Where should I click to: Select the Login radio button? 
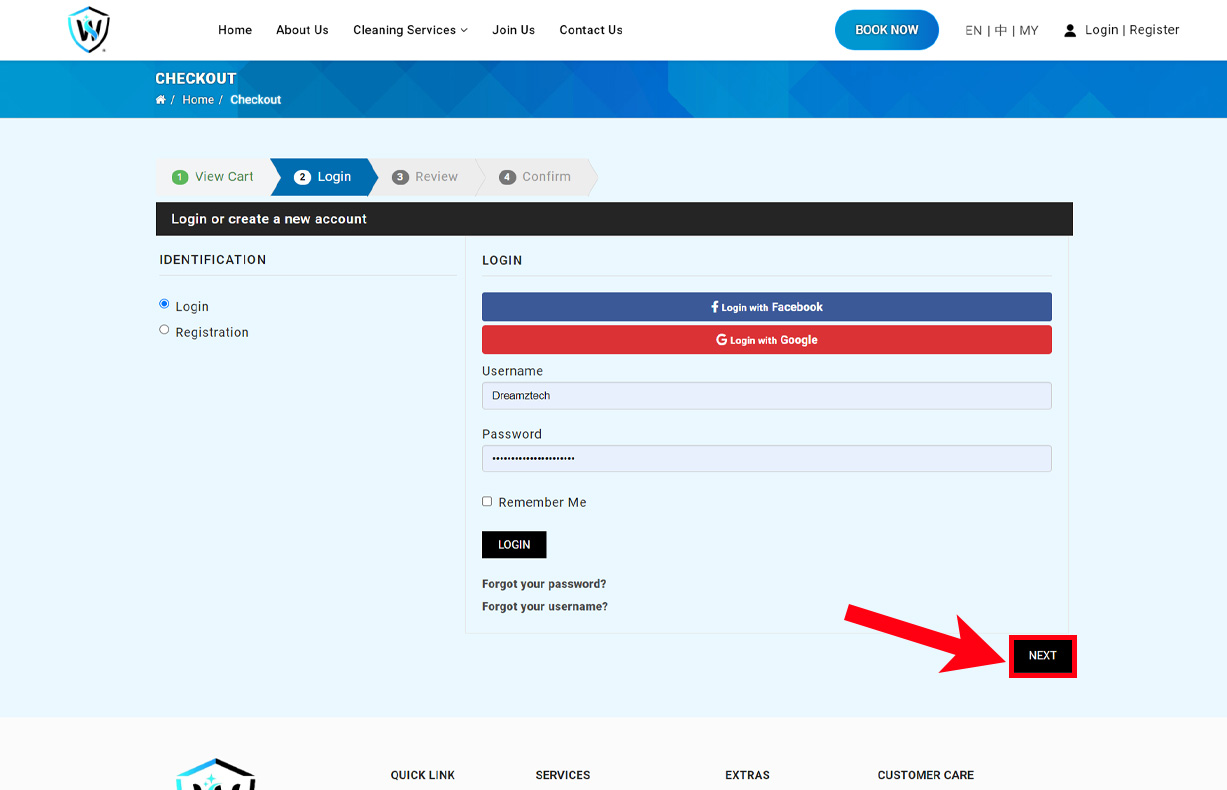164,304
